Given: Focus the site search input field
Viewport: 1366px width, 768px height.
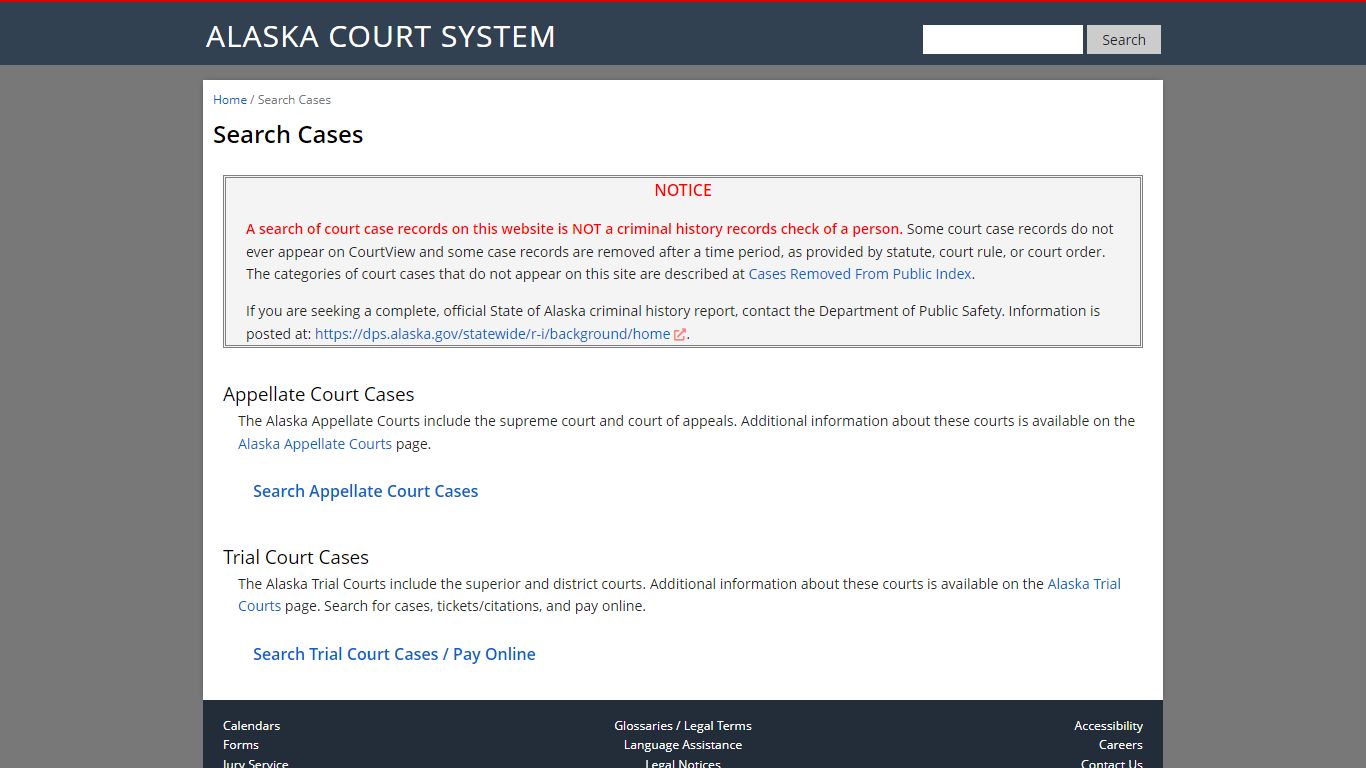Looking at the screenshot, I should (x=1002, y=40).
